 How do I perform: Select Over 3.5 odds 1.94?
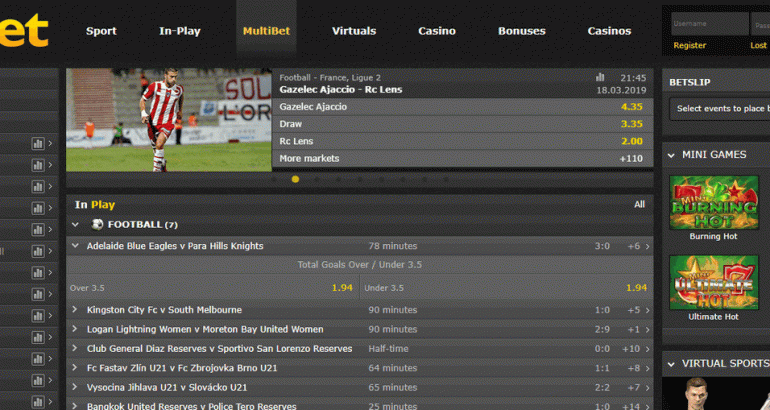coord(341,288)
